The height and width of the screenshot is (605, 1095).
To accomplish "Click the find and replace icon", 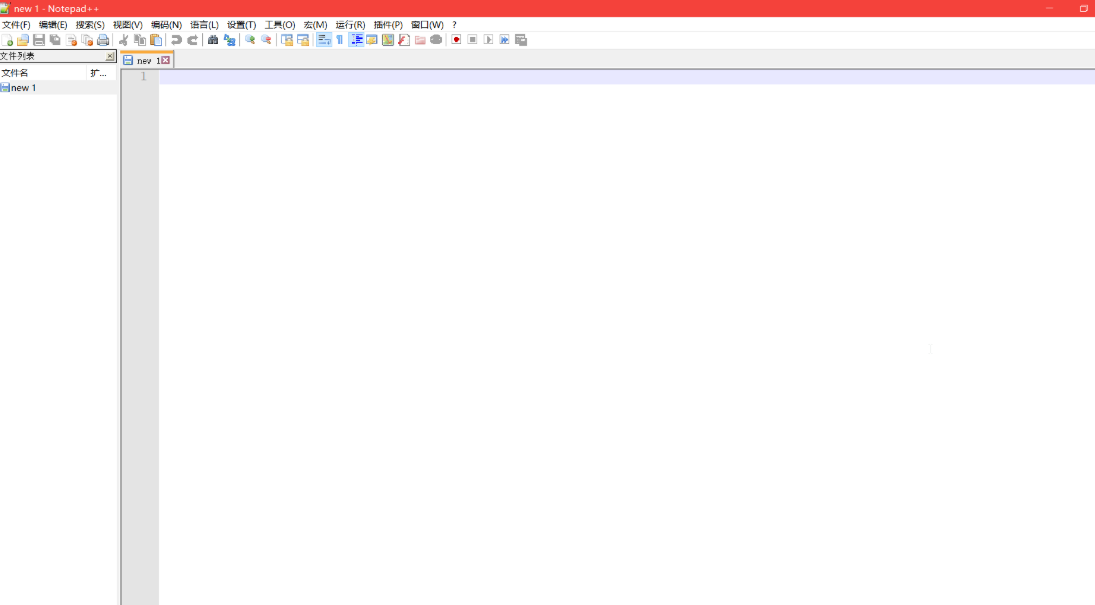I will (229, 40).
